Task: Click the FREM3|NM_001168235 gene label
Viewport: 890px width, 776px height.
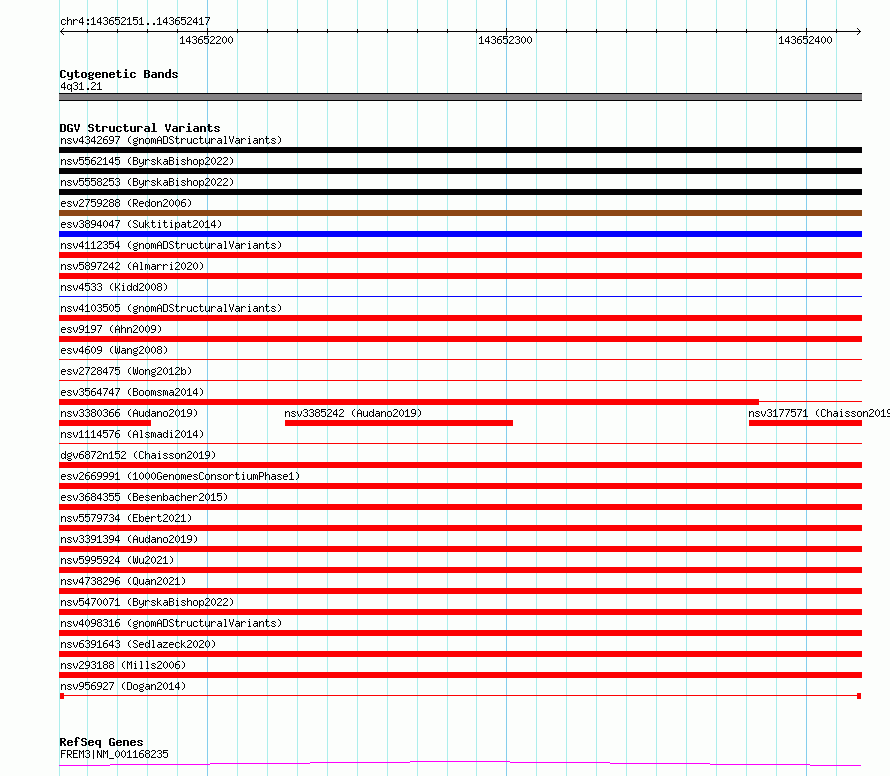Action: click(x=114, y=754)
